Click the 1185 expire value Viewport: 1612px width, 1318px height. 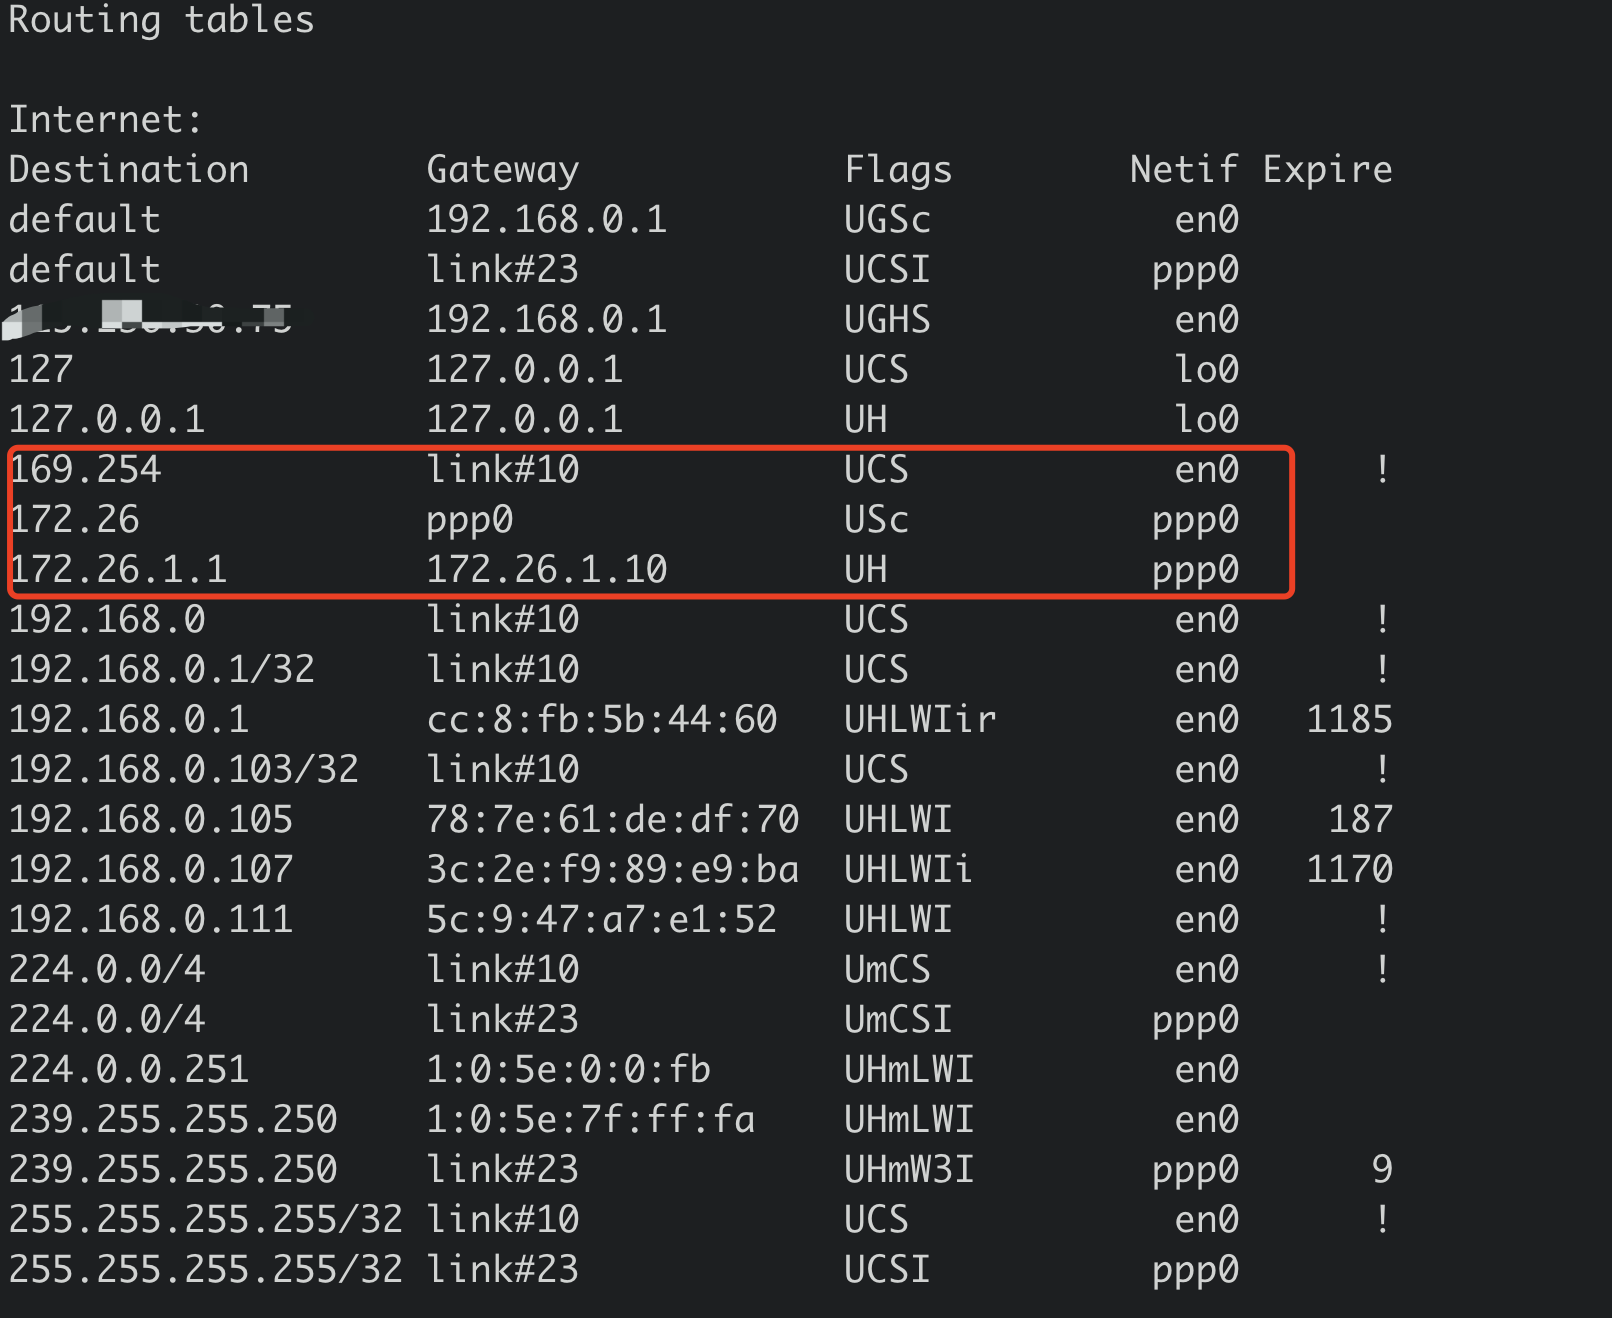(1349, 720)
